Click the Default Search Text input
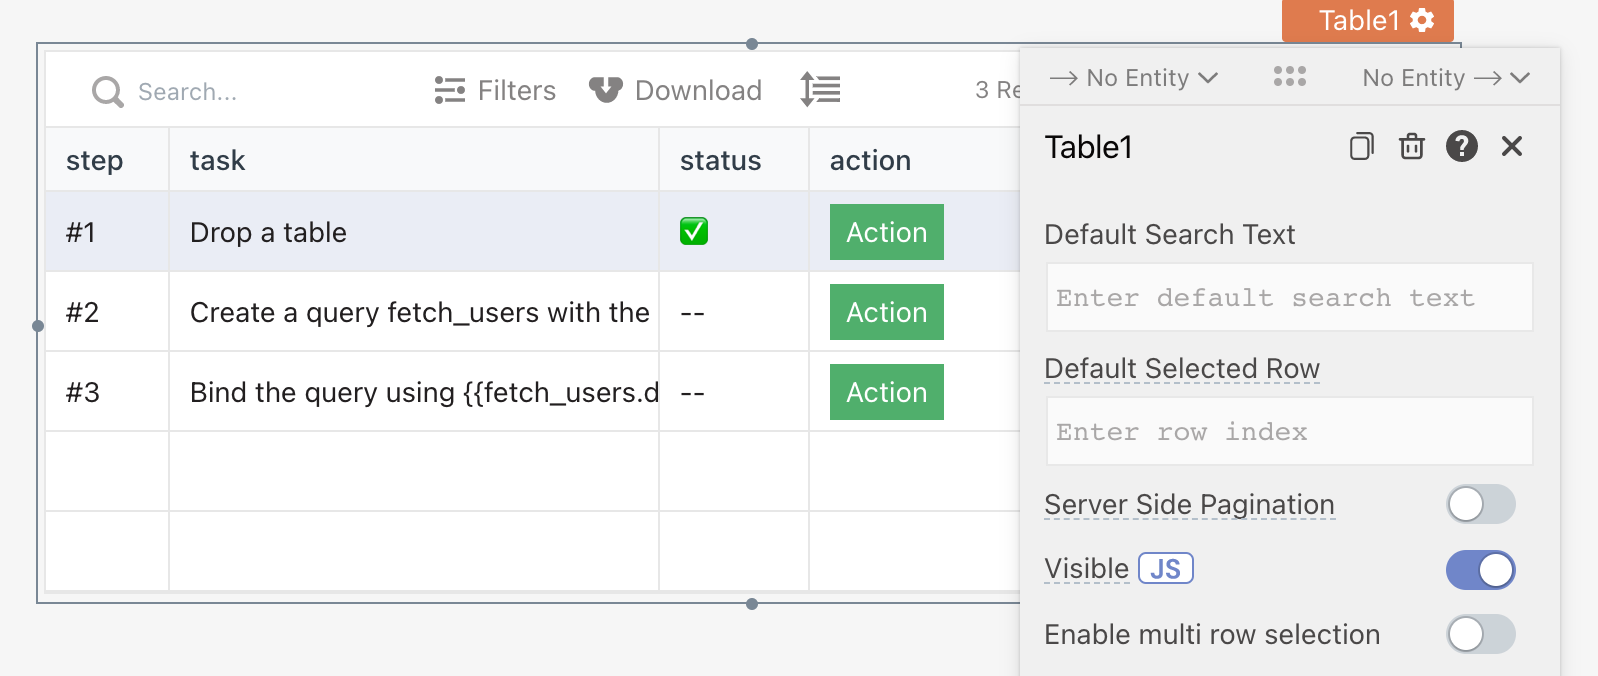This screenshot has height=676, width=1598. pyautogui.click(x=1289, y=298)
